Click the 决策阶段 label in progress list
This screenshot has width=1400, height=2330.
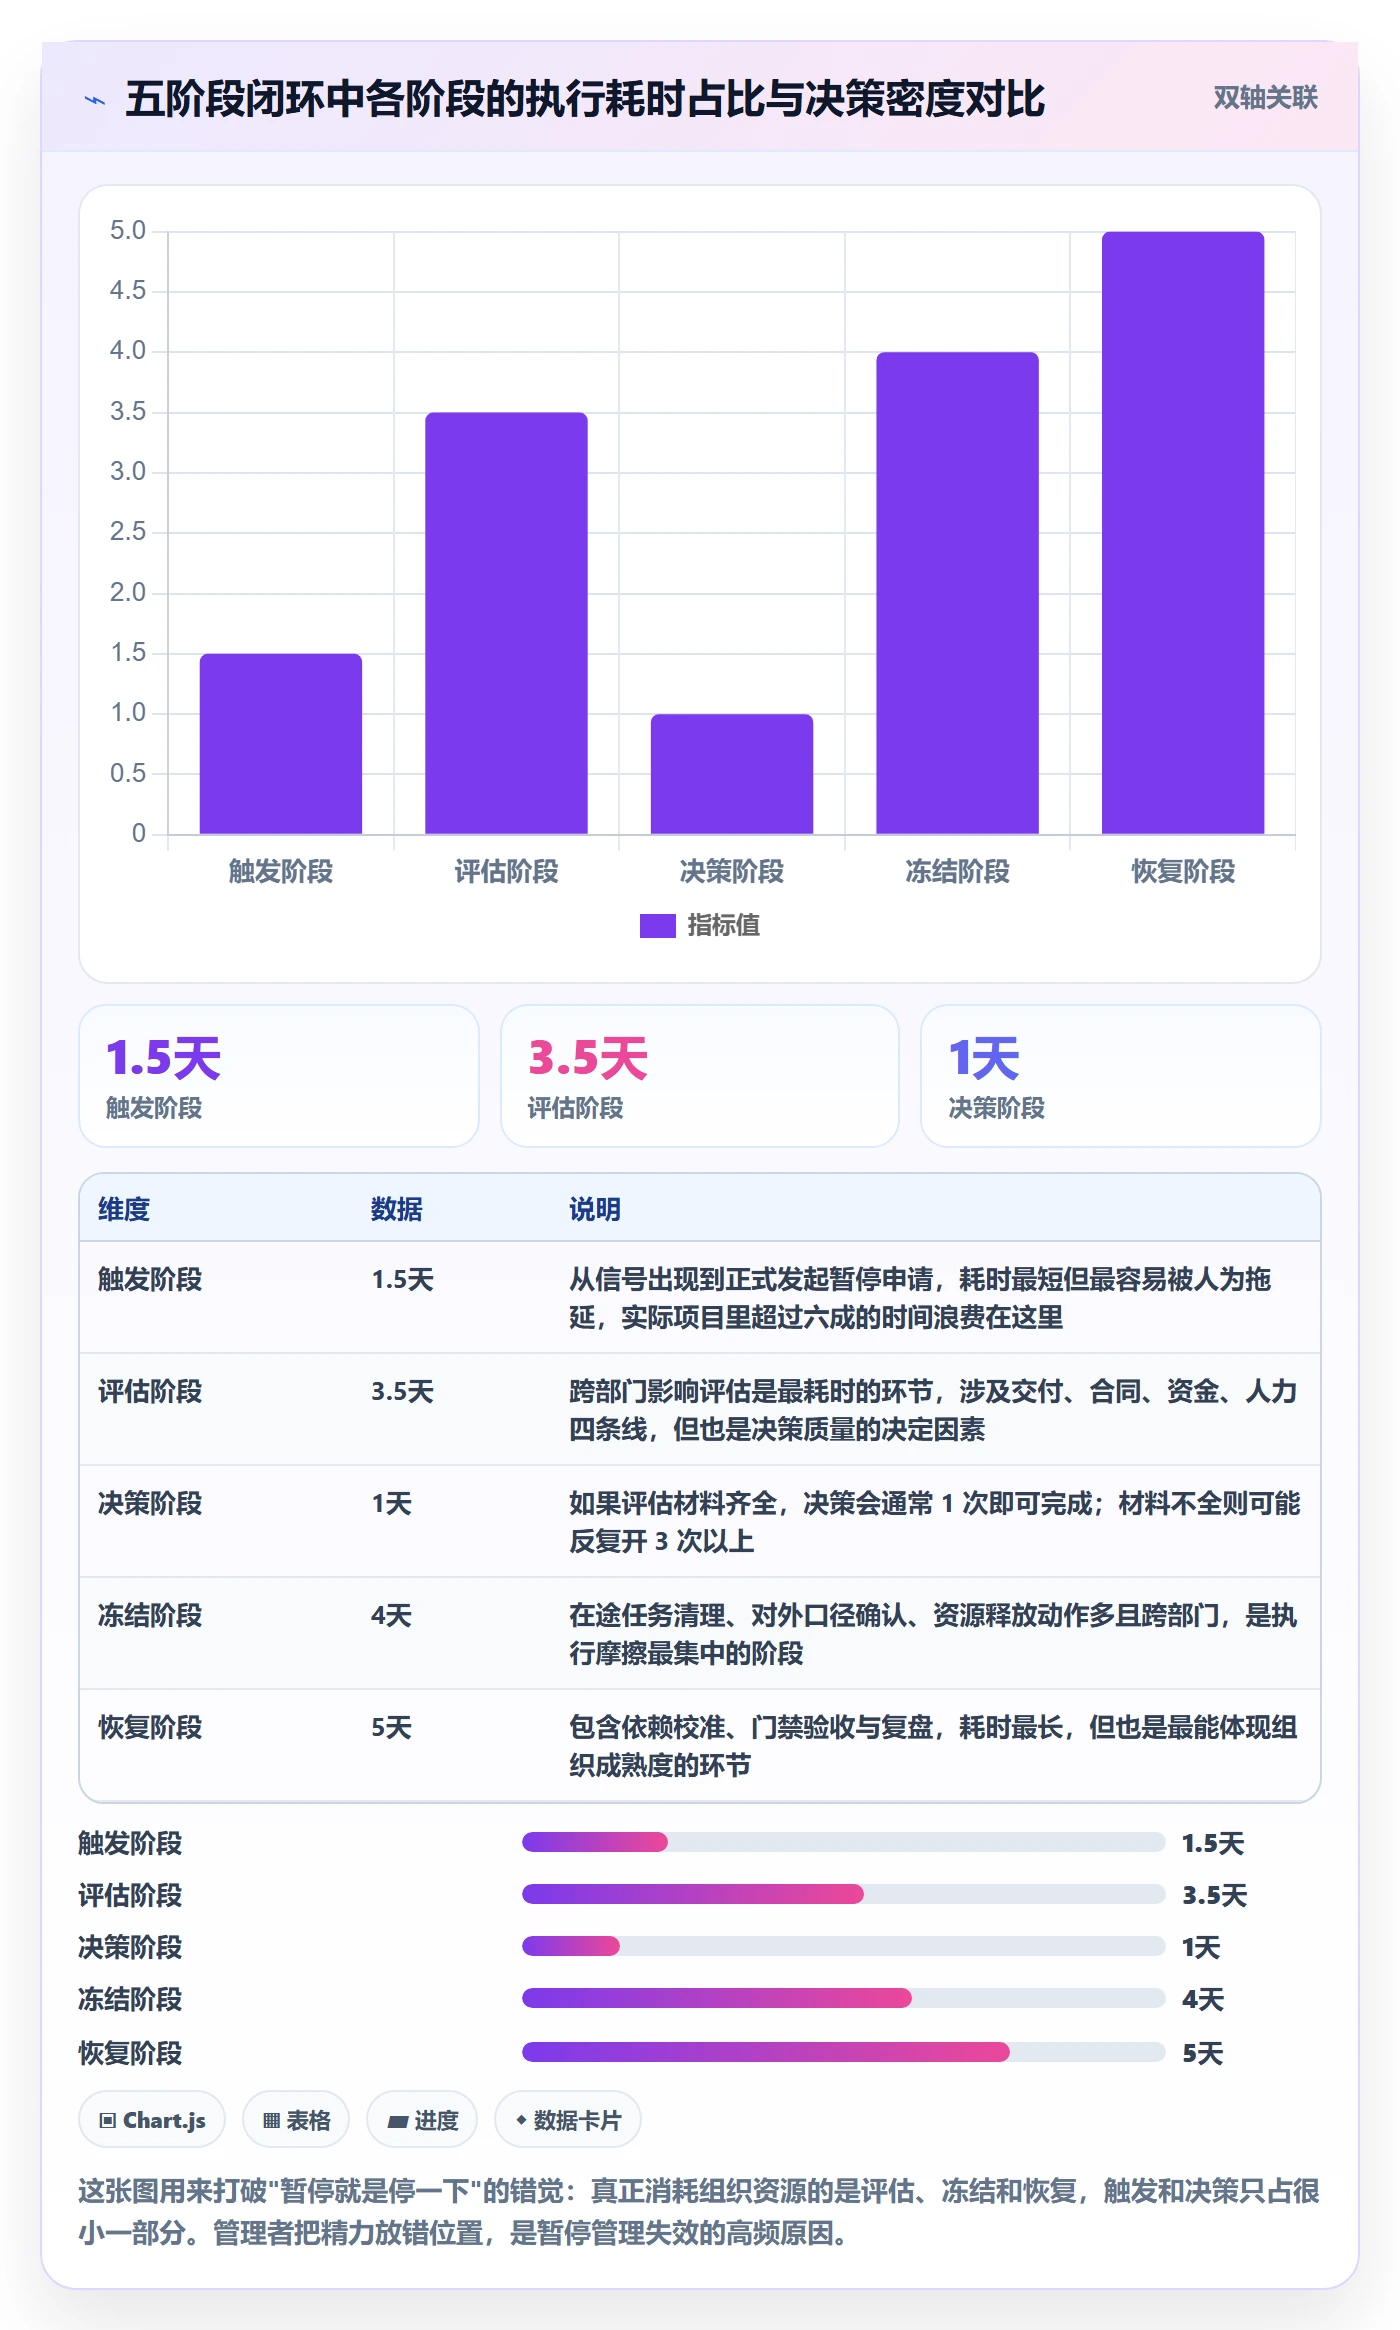tap(130, 1947)
